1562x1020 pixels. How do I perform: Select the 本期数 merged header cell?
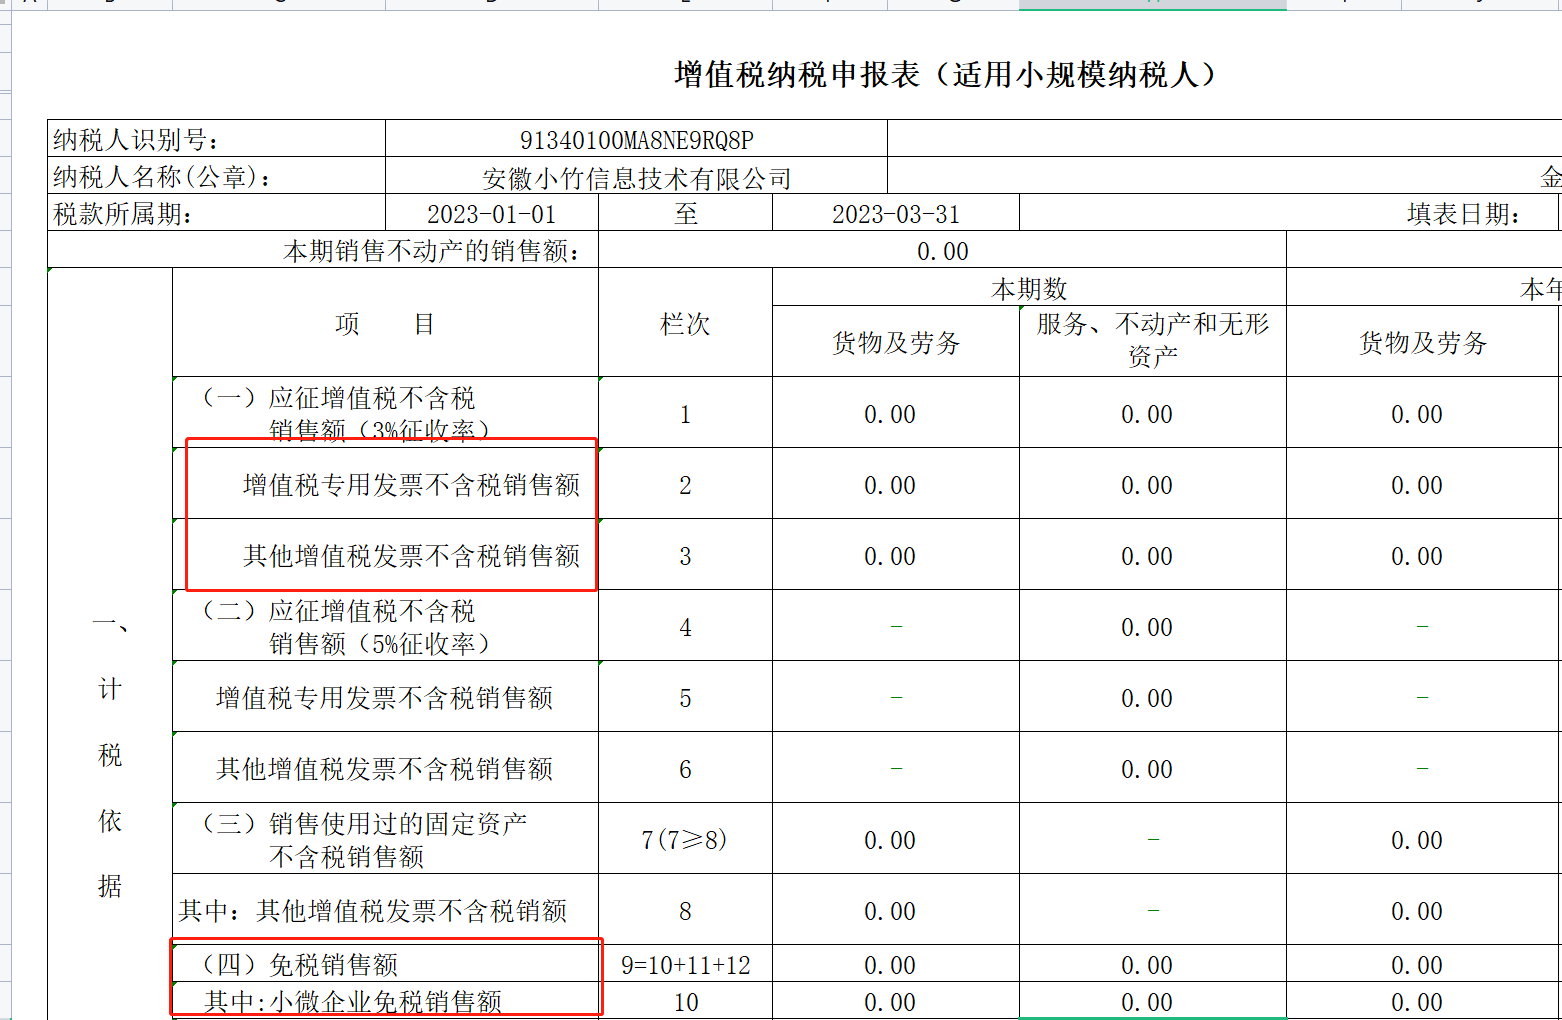click(x=1029, y=288)
